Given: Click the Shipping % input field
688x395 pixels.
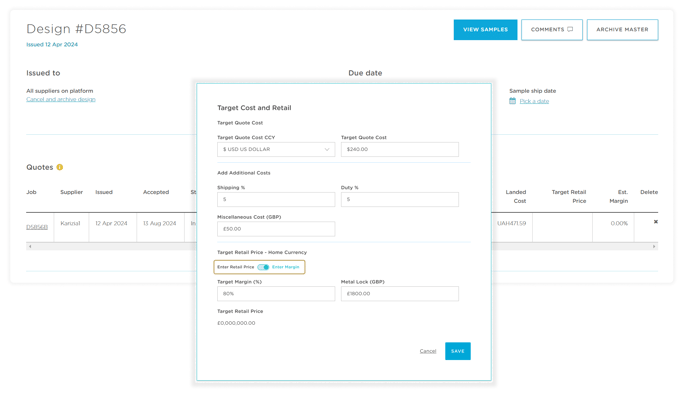Looking at the screenshot, I should (x=276, y=199).
